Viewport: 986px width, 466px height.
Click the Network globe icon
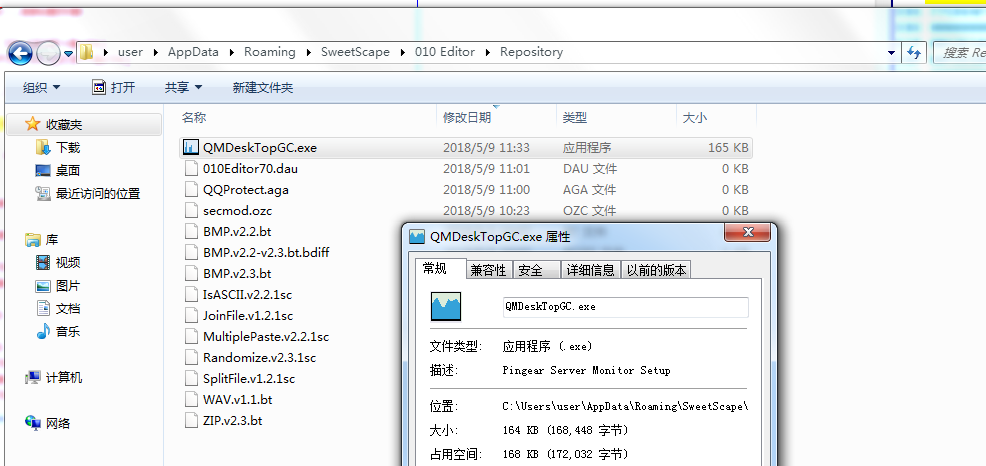33,423
